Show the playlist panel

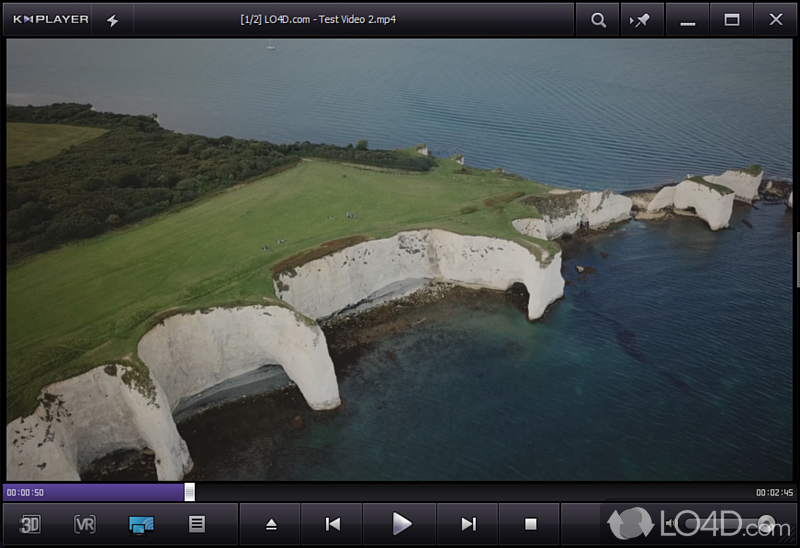(197, 524)
